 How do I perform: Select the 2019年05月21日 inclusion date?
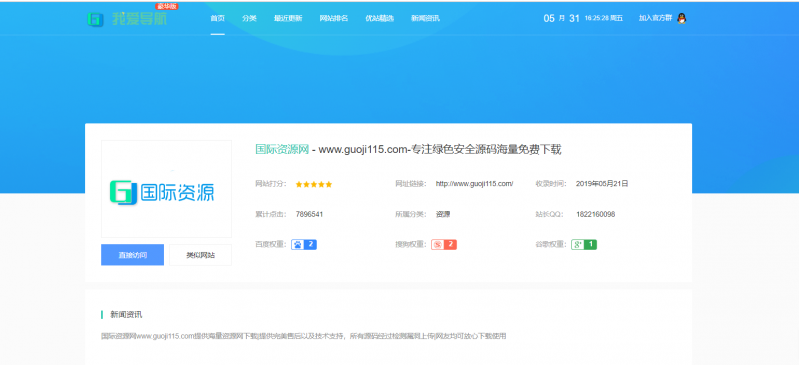coord(602,184)
